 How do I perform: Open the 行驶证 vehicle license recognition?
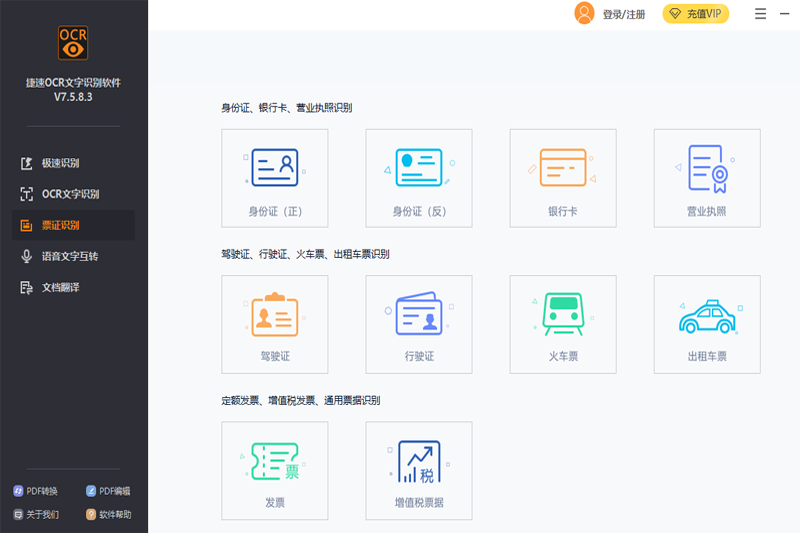tap(419, 325)
